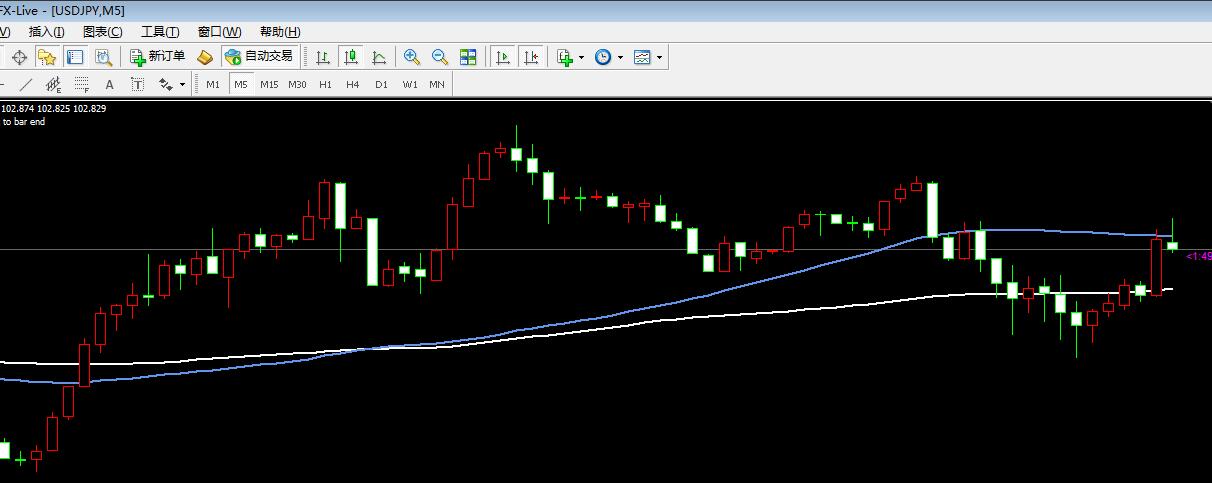
Task: Tile chart windows with the grid icon
Action: coord(467,57)
